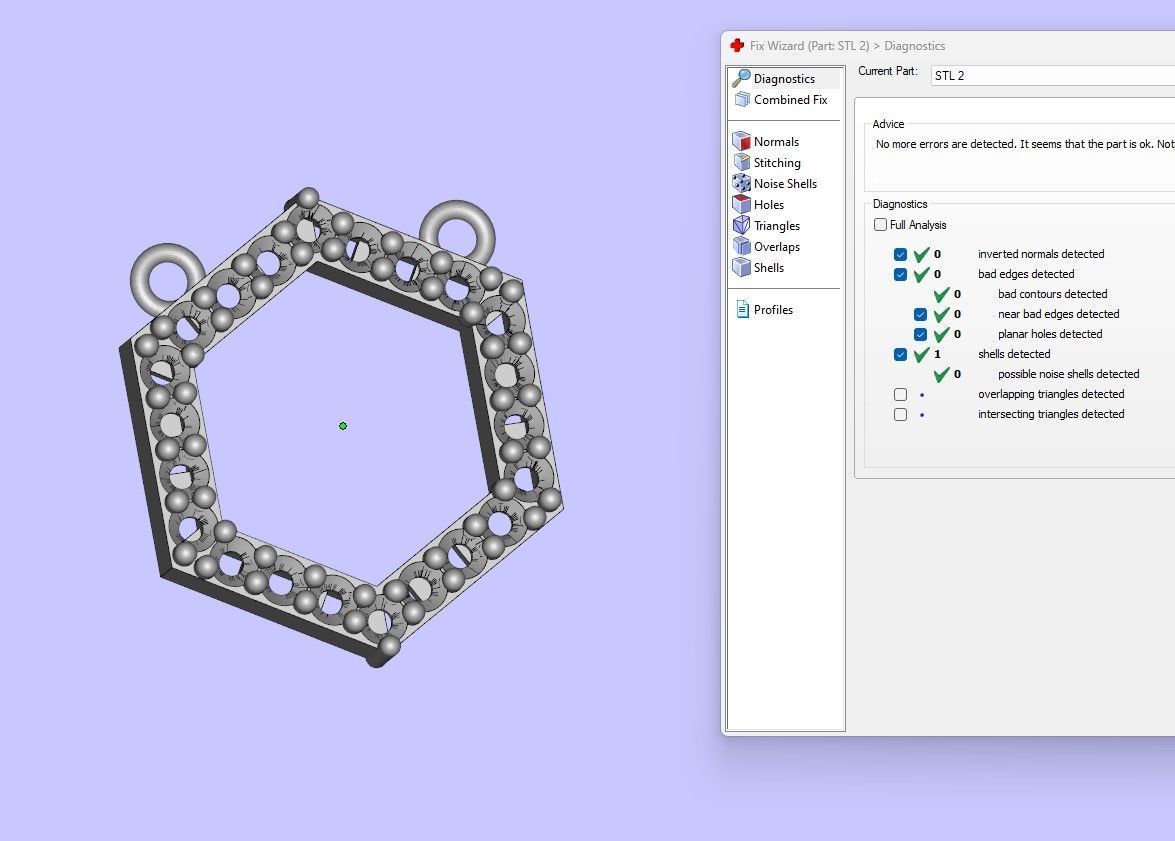
Task: Enable overlapping triangles detected checkbox
Action: pyautogui.click(x=901, y=394)
